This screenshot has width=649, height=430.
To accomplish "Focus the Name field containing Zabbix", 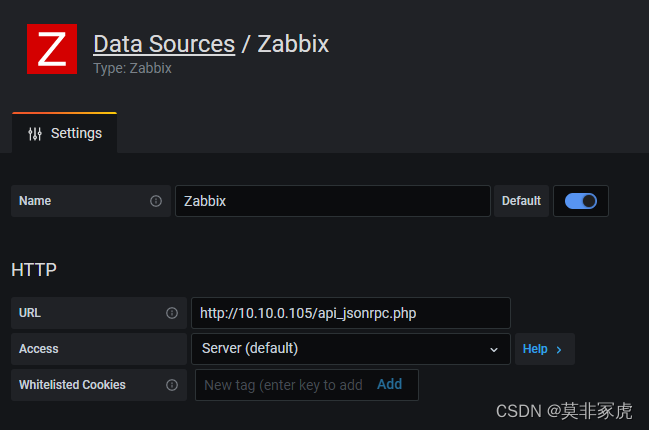I will 333,201.
